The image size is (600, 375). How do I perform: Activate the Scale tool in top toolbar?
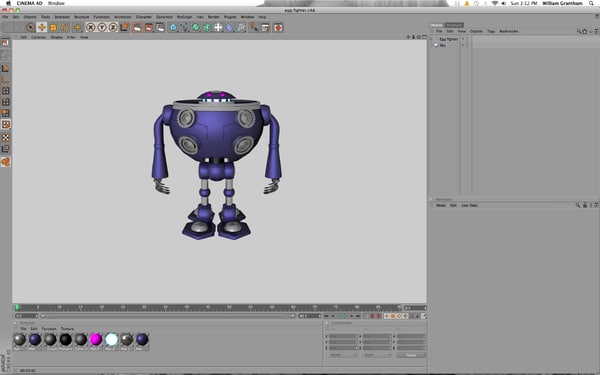pyautogui.click(x=53, y=27)
